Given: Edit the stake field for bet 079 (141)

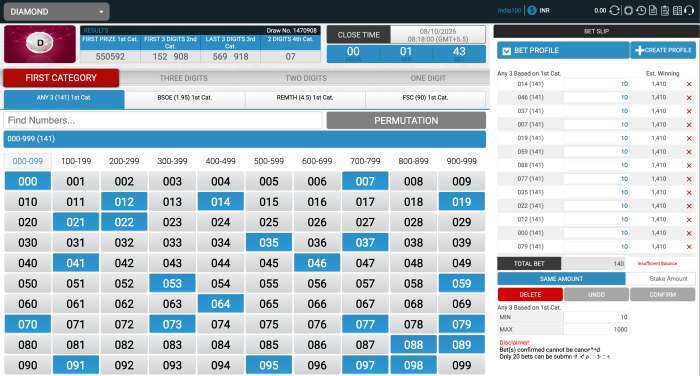Looking at the screenshot, I should click(x=596, y=246).
